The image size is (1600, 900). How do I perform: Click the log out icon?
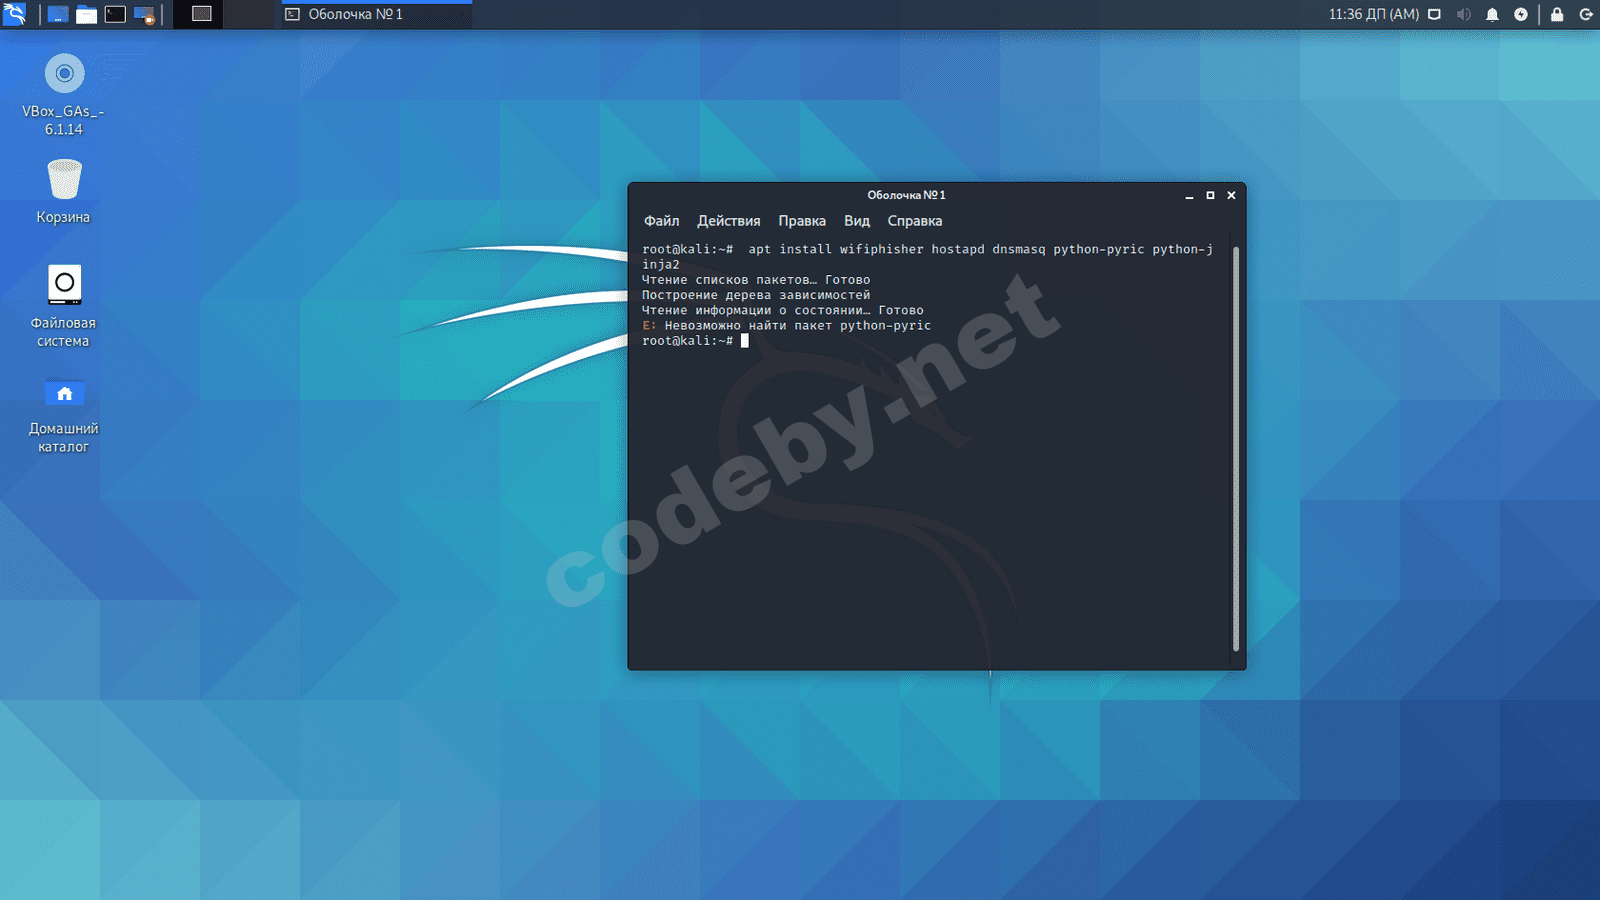point(1586,14)
